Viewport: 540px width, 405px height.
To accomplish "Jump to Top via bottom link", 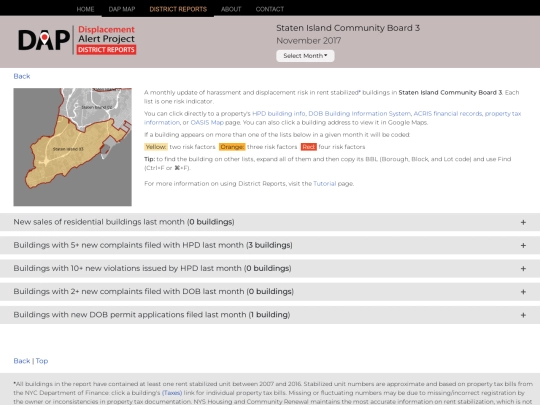I will [x=42, y=361].
